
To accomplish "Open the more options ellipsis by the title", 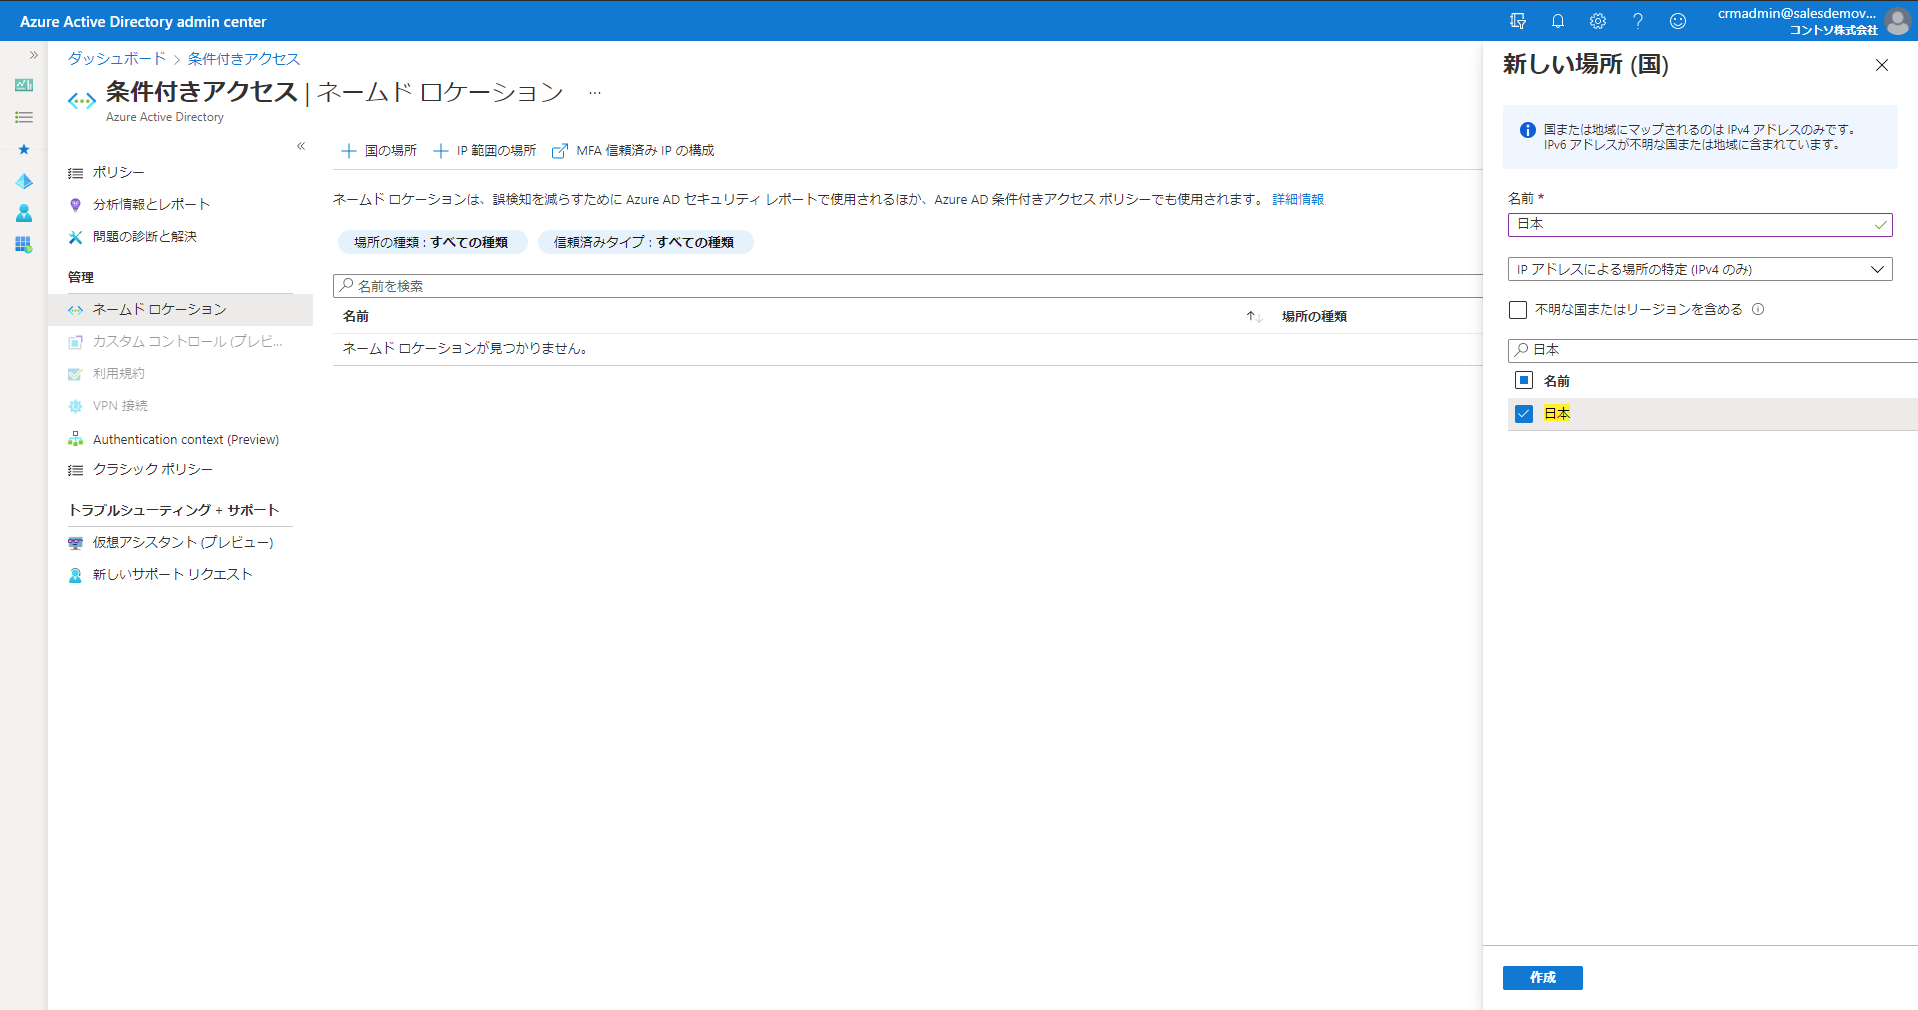I will pos(594,92).
